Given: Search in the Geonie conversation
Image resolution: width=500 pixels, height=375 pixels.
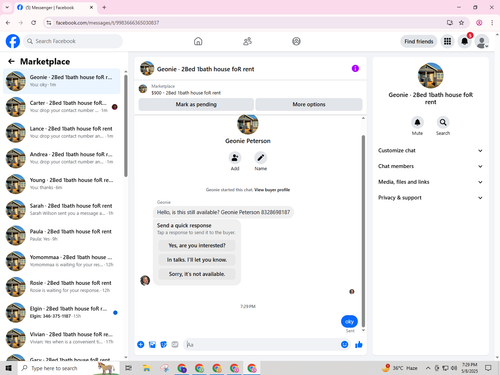Looking at the screenshot, I should click(443, 122).
